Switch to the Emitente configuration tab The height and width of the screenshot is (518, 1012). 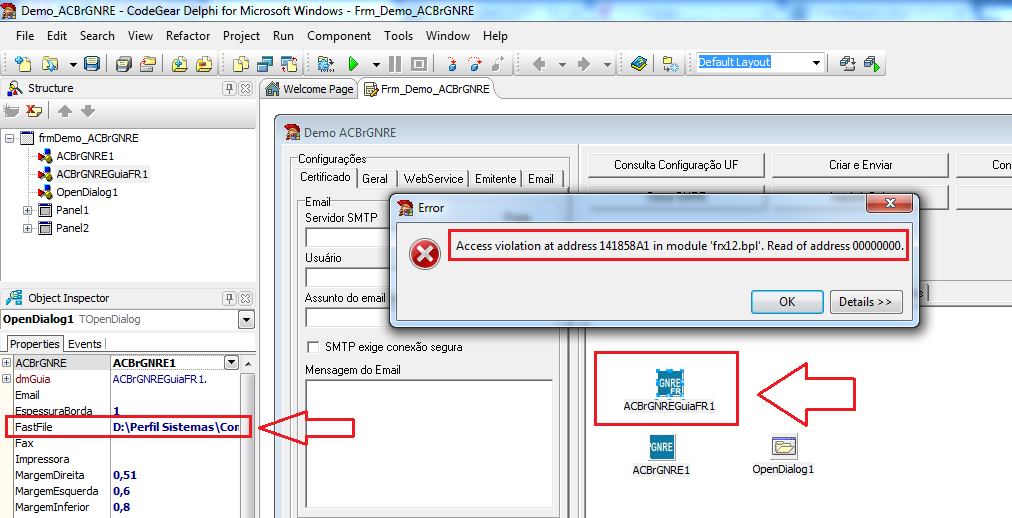click(496, 179)
